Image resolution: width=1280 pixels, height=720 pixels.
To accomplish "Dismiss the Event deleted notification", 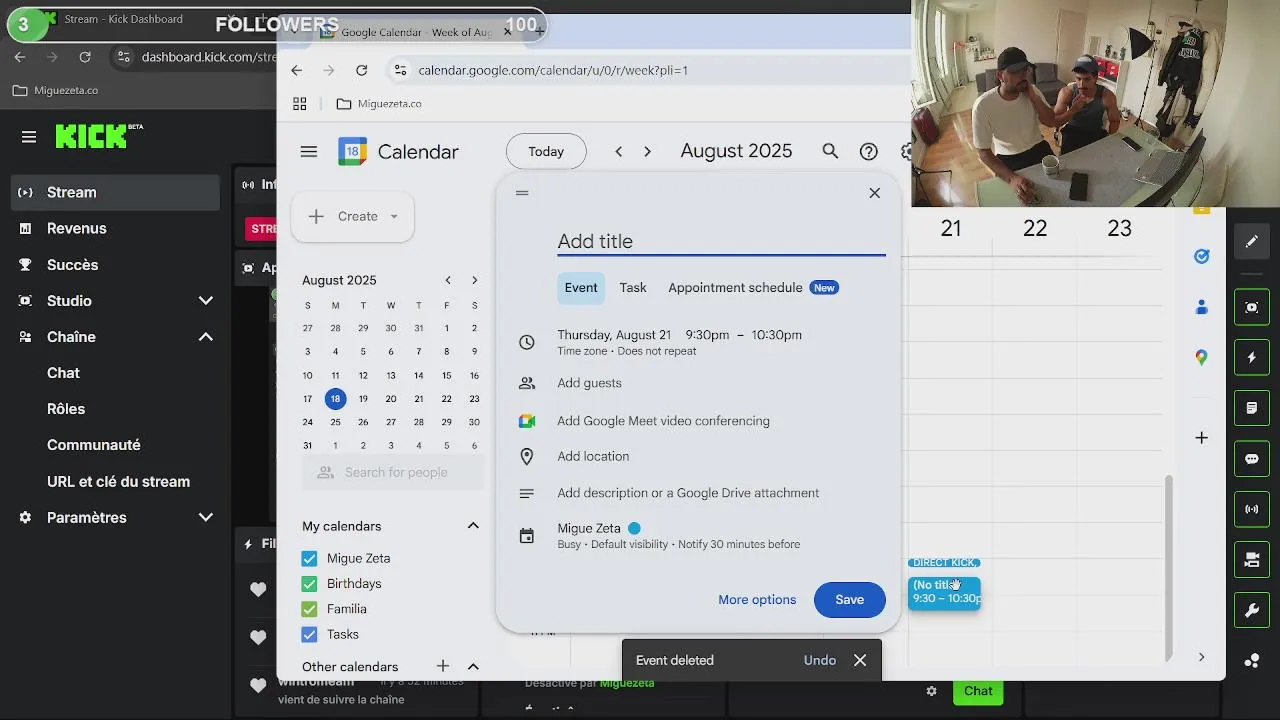I will pos(860,660).
